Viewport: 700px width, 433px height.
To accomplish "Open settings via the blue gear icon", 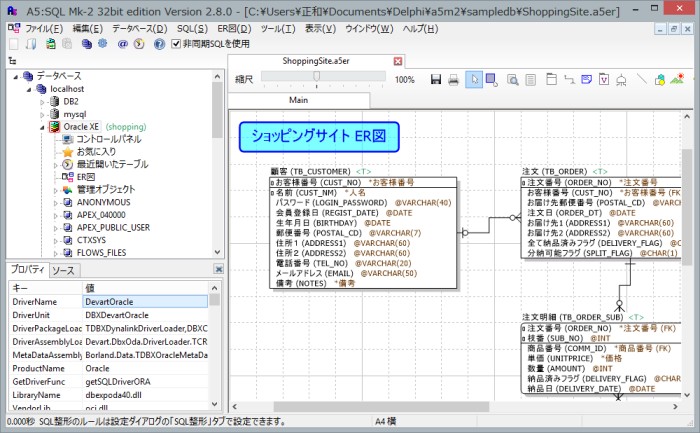I will [x=103, y=43].
